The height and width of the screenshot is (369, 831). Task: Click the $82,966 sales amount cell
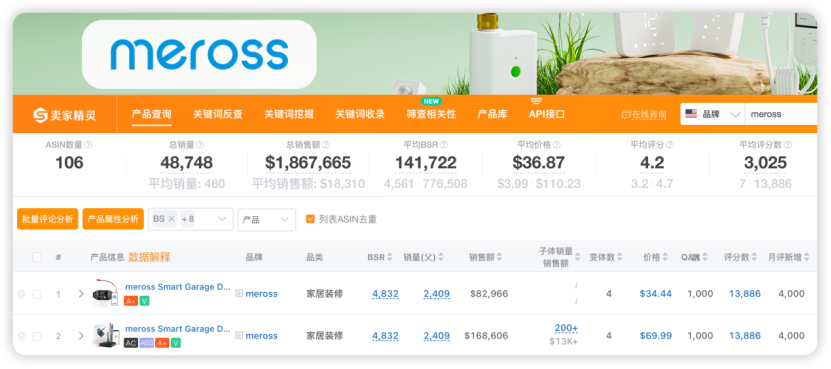click(489, 294)
